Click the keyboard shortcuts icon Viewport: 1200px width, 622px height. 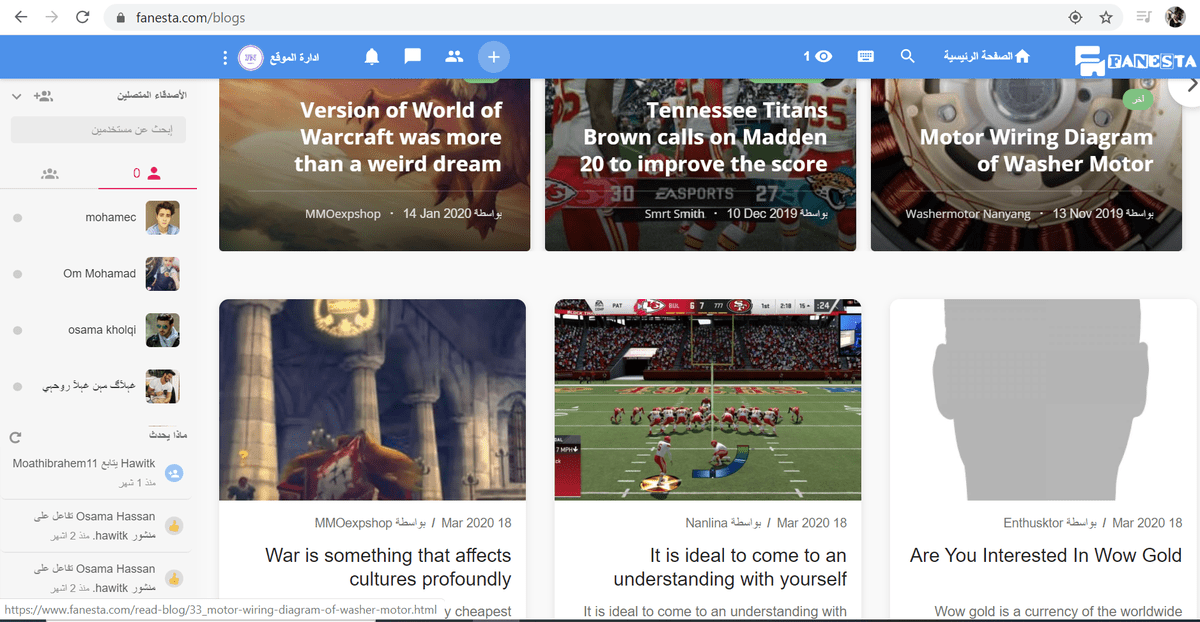tap(865, 57)
